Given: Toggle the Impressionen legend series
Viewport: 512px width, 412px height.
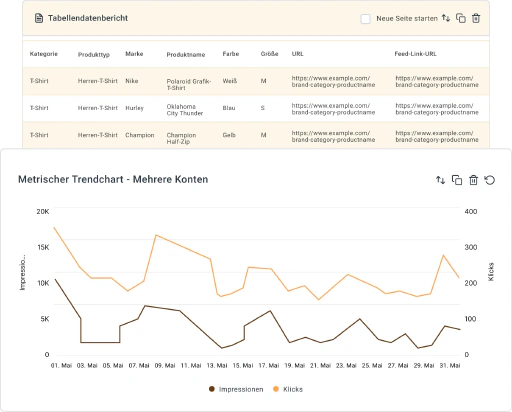Looking at the screenshot, I should (x=236, y=389).
